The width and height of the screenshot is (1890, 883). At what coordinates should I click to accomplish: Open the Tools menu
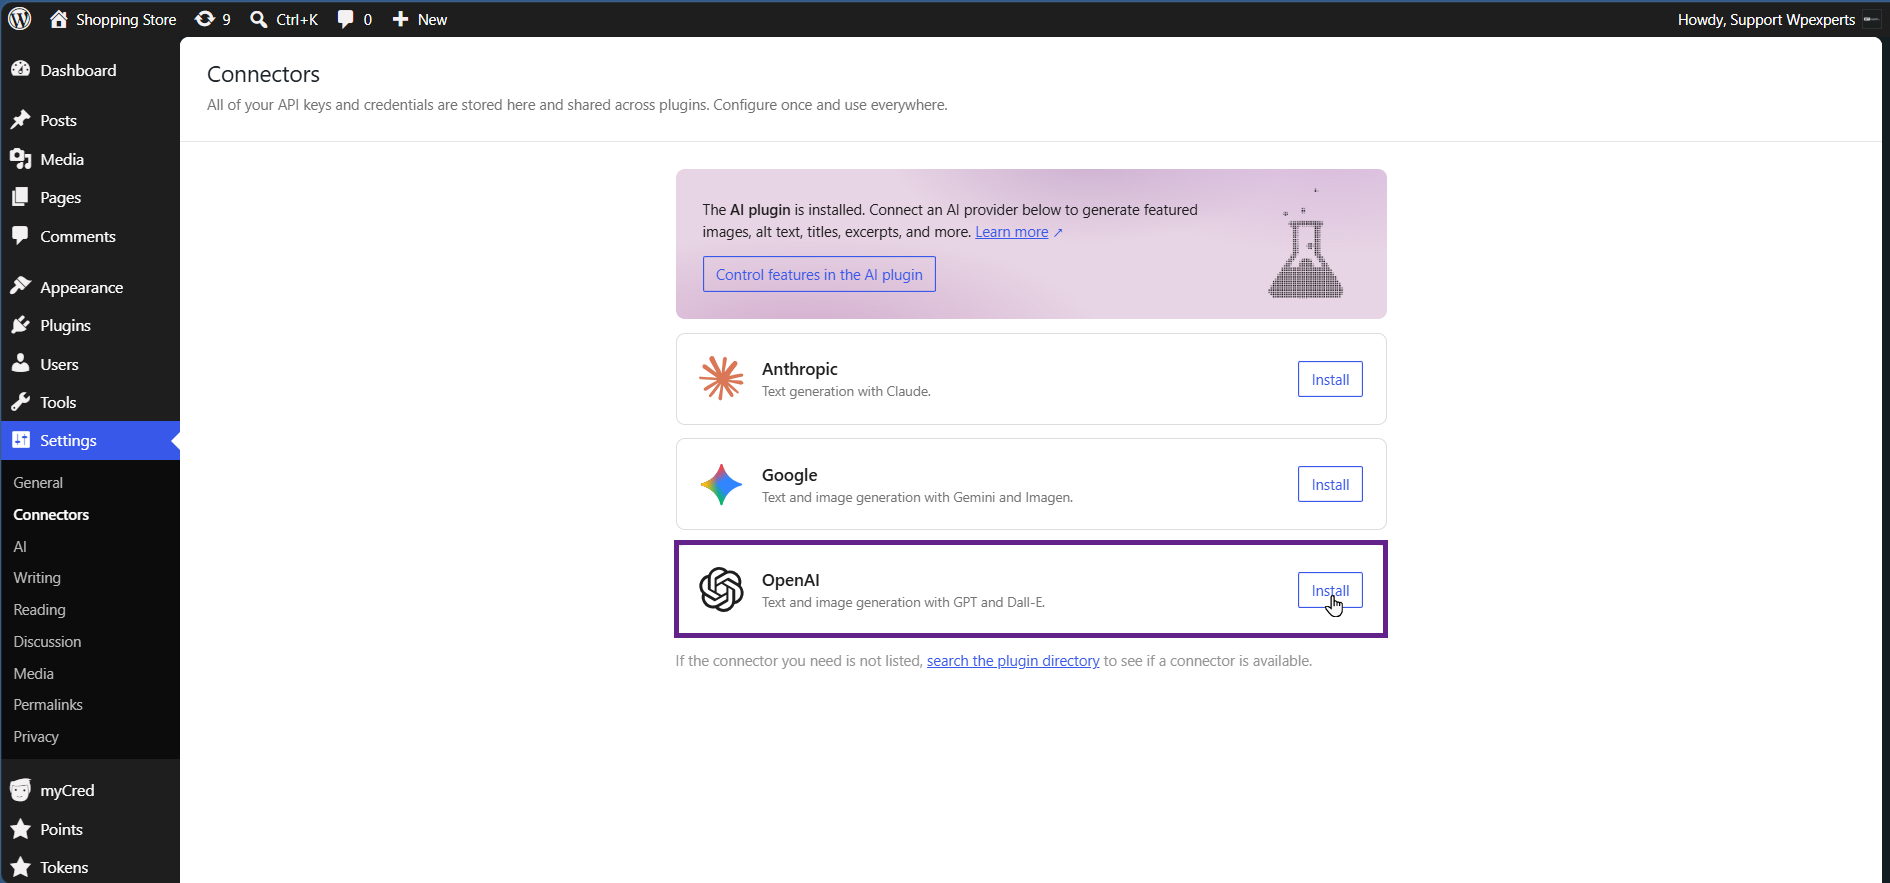90,402
